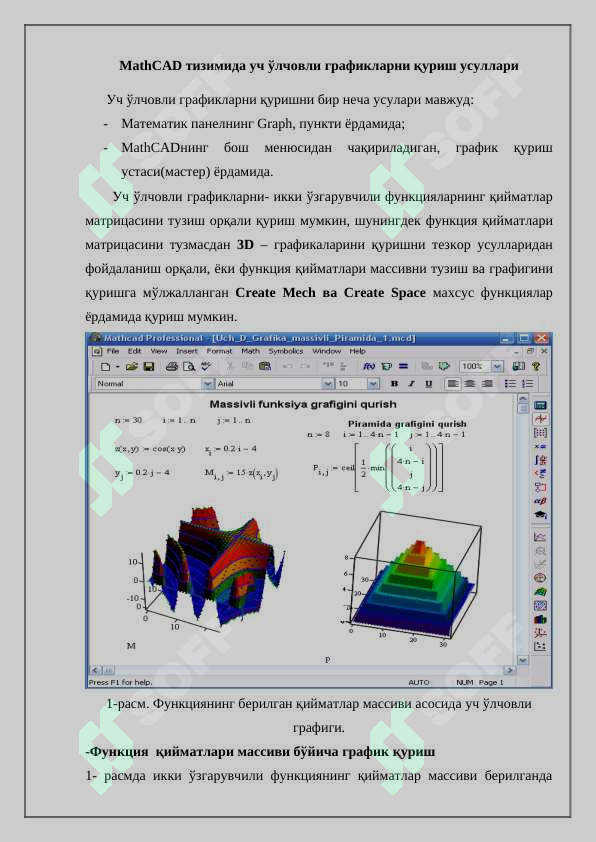Open the arrow next to New document

[117, 366]
